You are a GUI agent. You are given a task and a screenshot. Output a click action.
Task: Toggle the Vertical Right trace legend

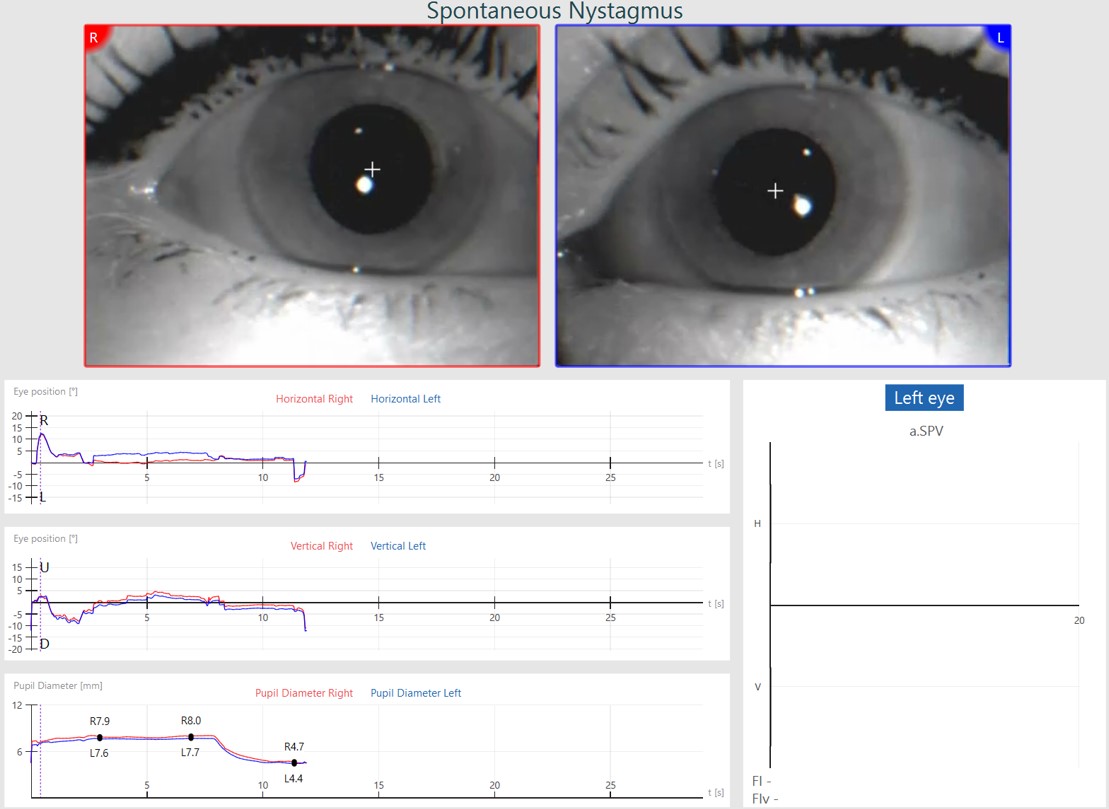click(321, 546)
